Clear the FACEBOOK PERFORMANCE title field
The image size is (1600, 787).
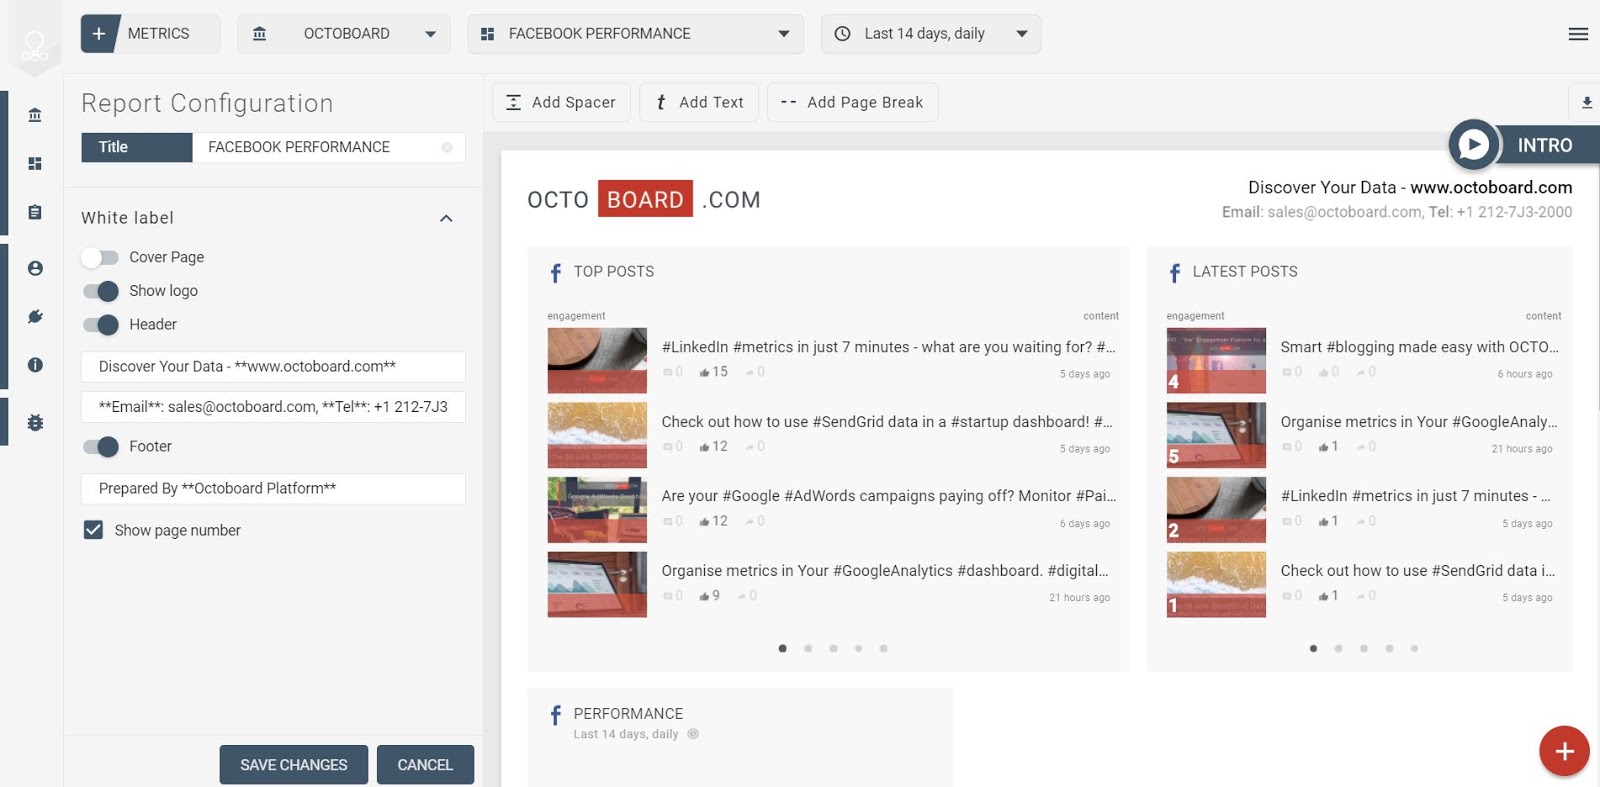click(447, 147)
